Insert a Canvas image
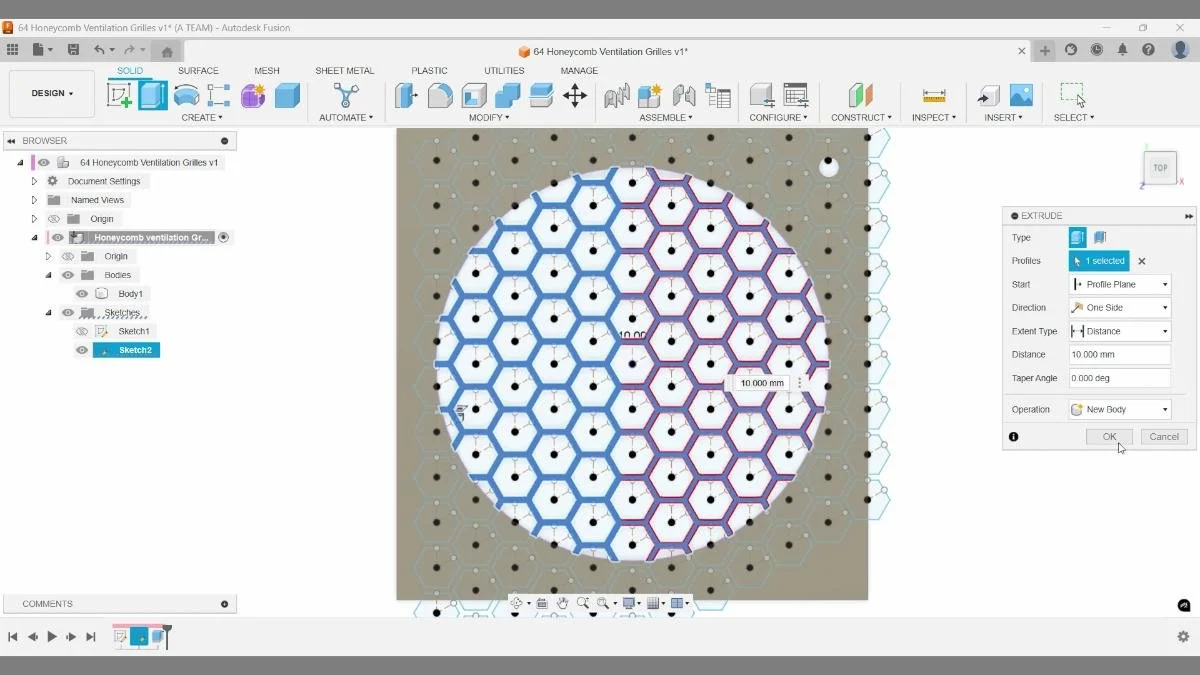This screenshot has width=1200, height=675. point(1021,95)
